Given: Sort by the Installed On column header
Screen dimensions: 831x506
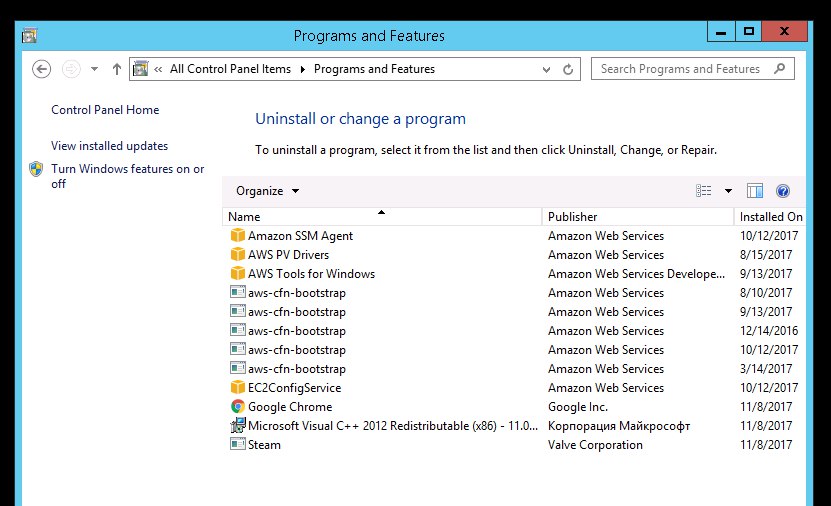Looking at the screenshot, I should point(771,217).
